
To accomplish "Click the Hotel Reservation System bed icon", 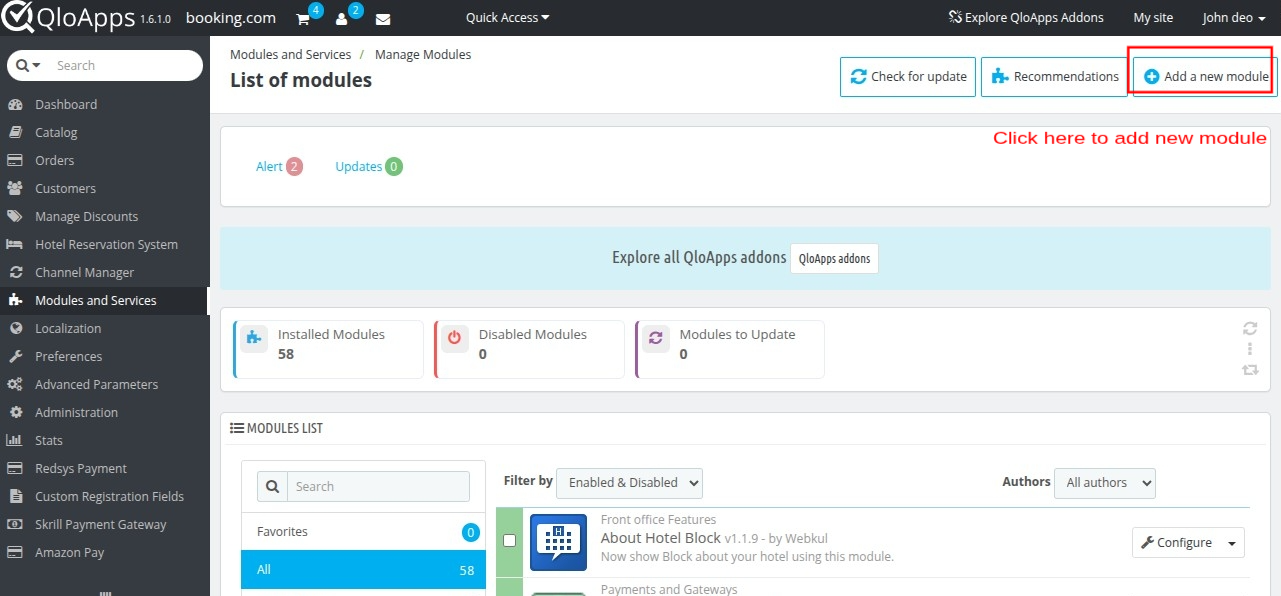I will pos(15,244).
